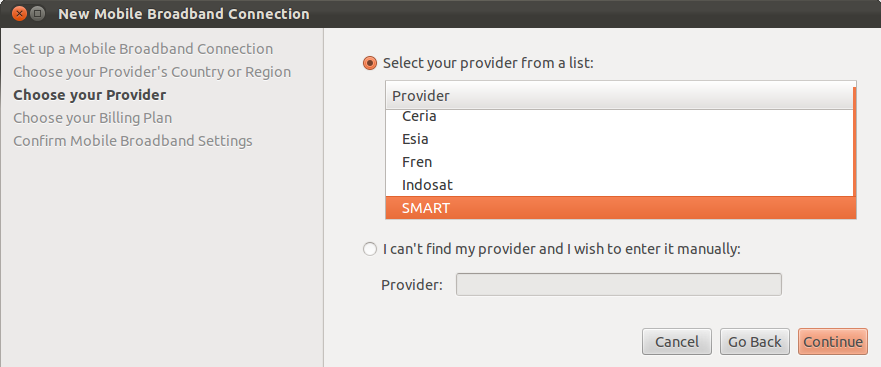Go Back to the previous step
Viewport: 881px width, 367px height.
pyautogui.click(x=755, y=342)
